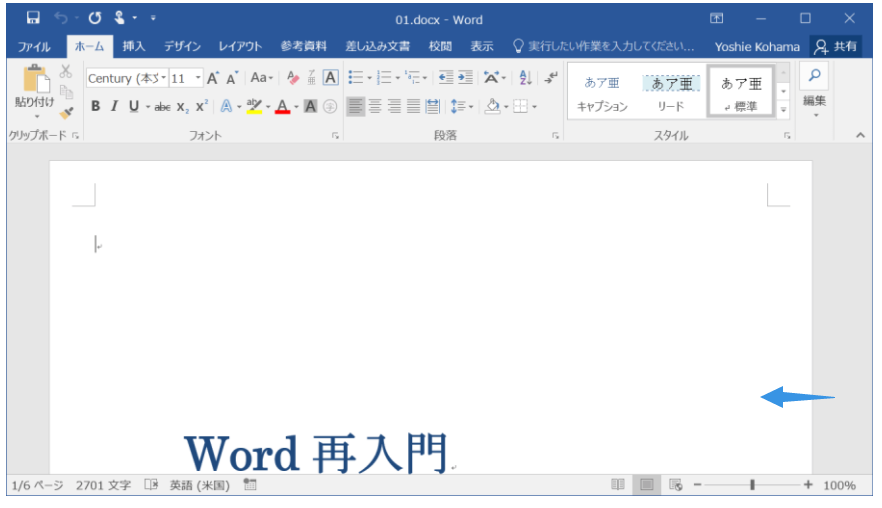The width and height of the screenshot is (882, 508).
Task: Cut selection with the scissors icon
Action: pos(66,71)
